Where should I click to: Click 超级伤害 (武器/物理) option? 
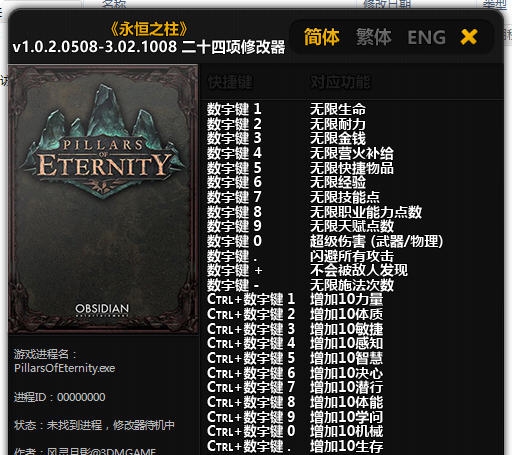tap(377, 241)
